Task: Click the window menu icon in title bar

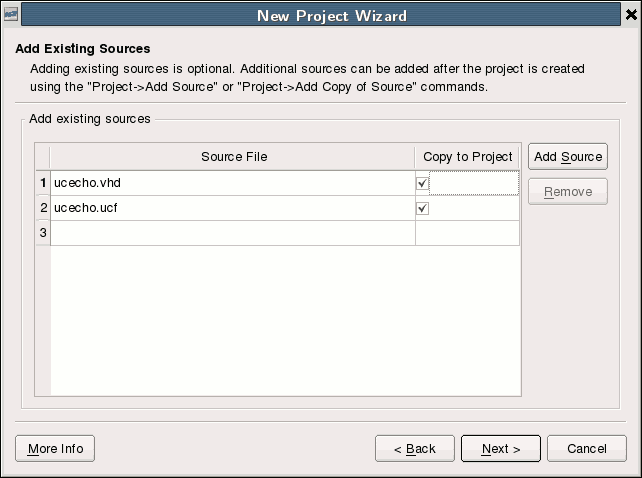Action: pos(11,15)
